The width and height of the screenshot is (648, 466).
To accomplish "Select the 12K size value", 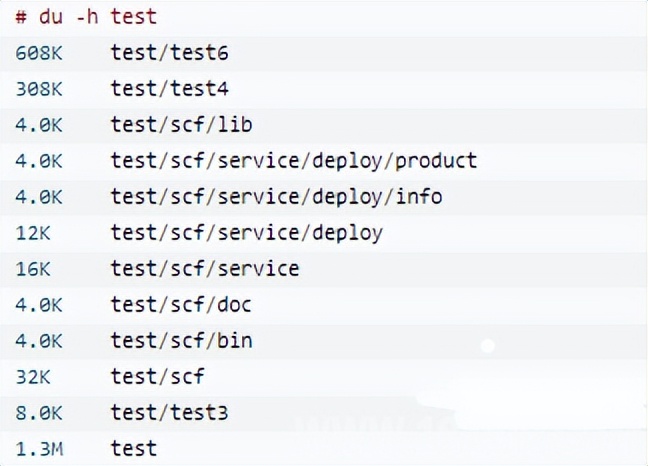I will pyautogui.click(x=32, y=233).
